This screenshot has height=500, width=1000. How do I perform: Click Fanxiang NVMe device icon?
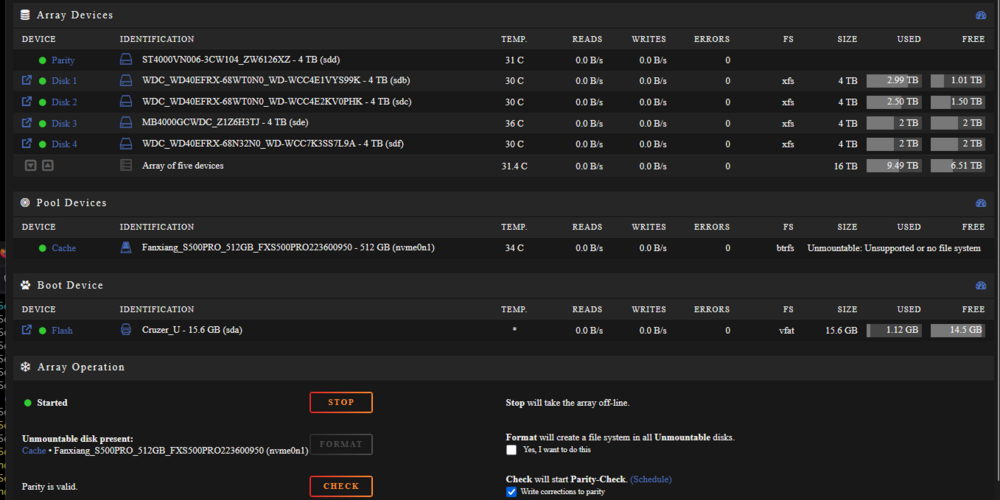click(126, 247)
